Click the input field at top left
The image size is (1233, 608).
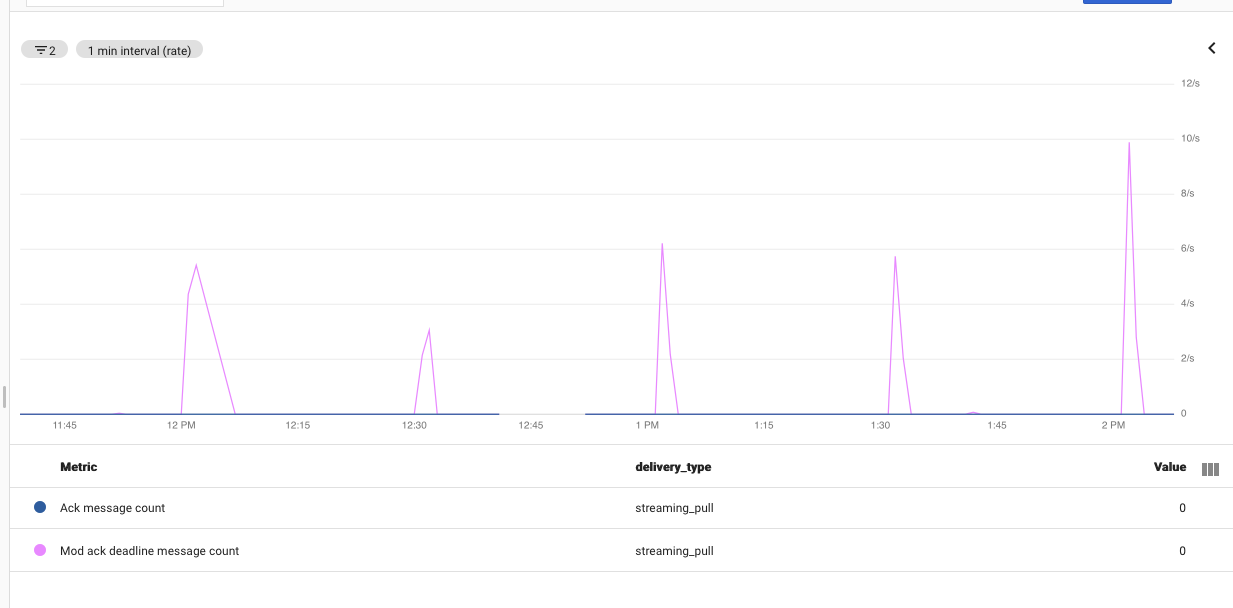(x=124, y=3)
